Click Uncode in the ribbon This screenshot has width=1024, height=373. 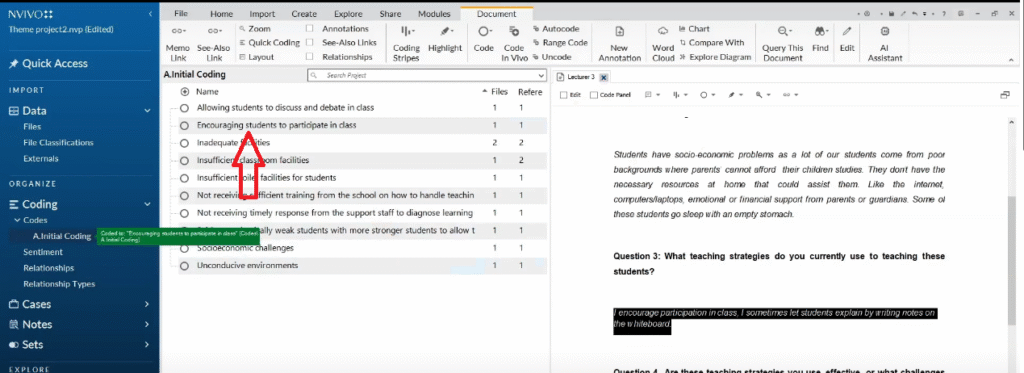[x=552, y=57]
